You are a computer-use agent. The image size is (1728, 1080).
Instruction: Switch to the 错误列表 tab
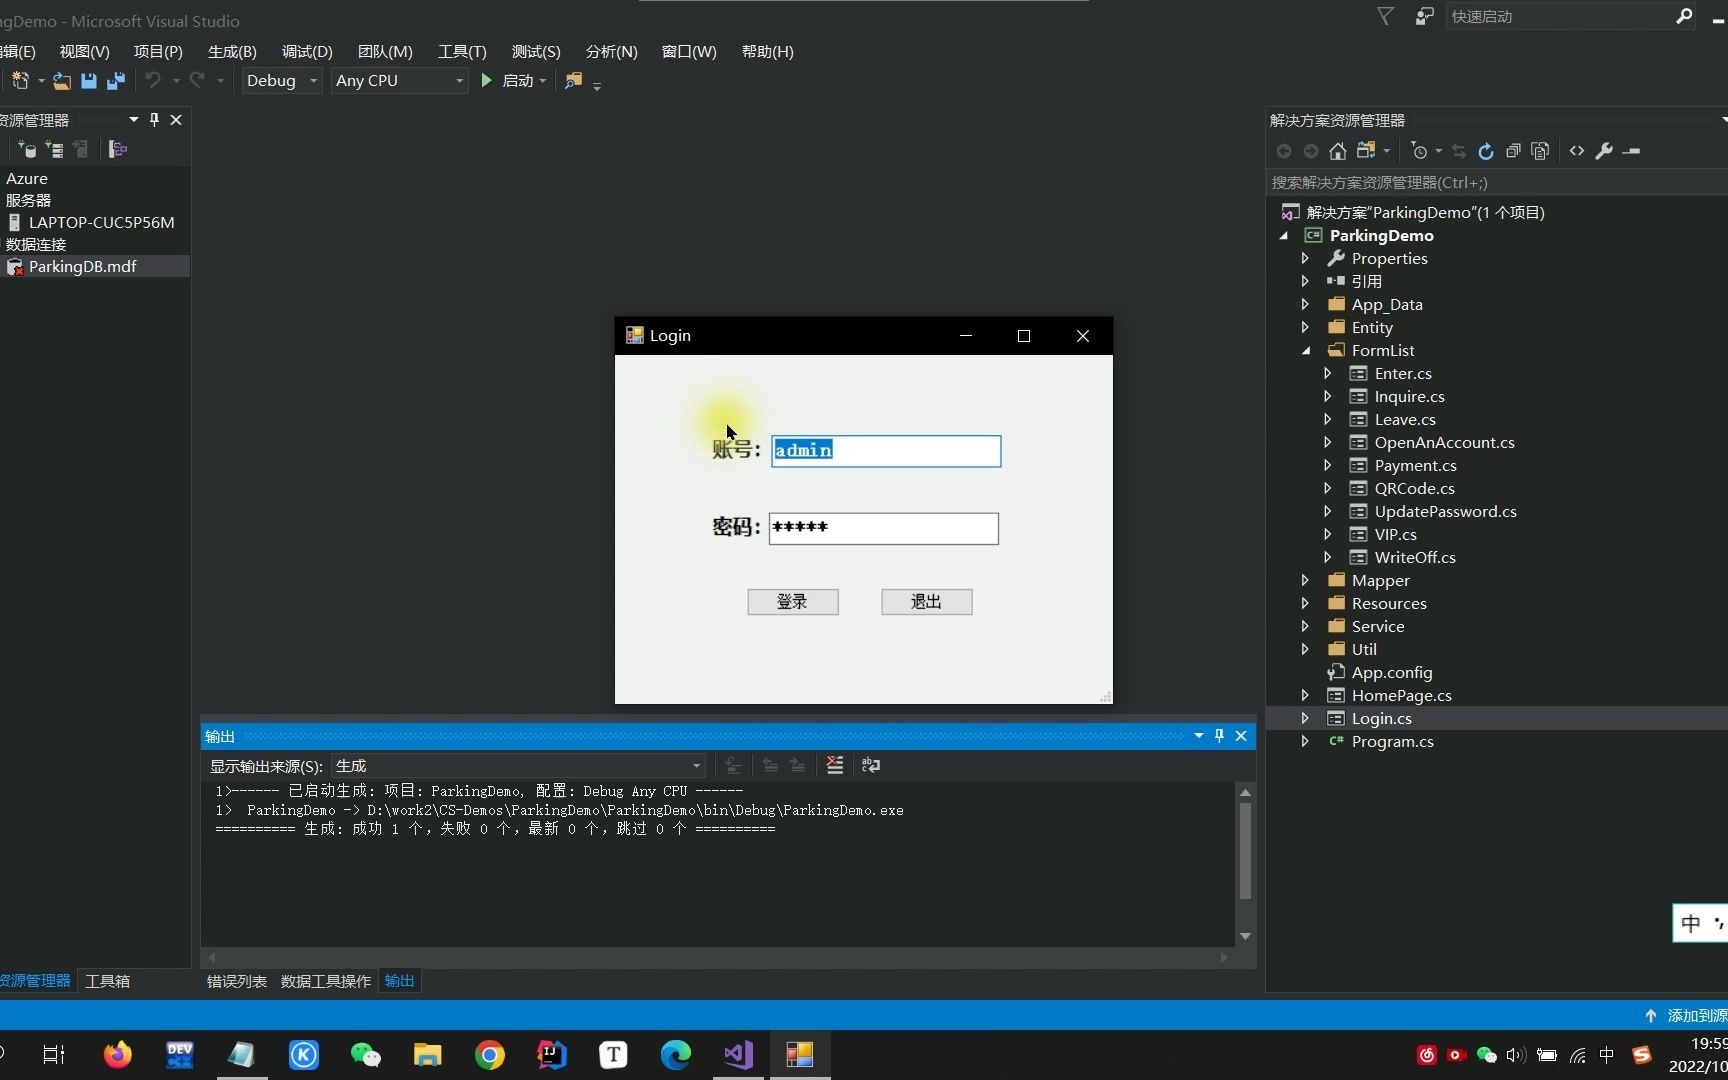coord(236,981)
